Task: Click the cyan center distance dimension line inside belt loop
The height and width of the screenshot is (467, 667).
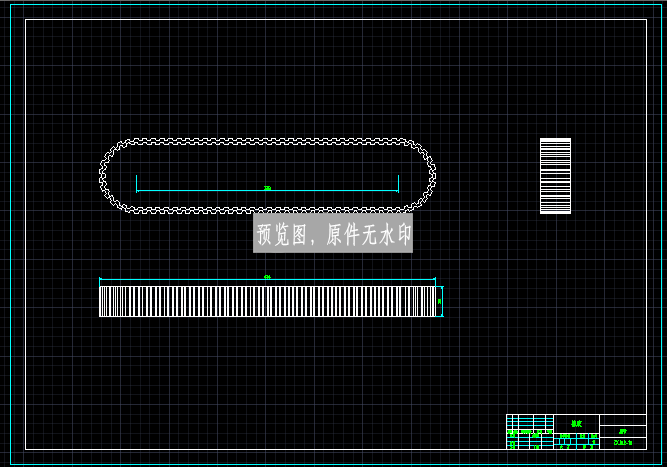Action: pyautogui.click(x=267, y=191)
